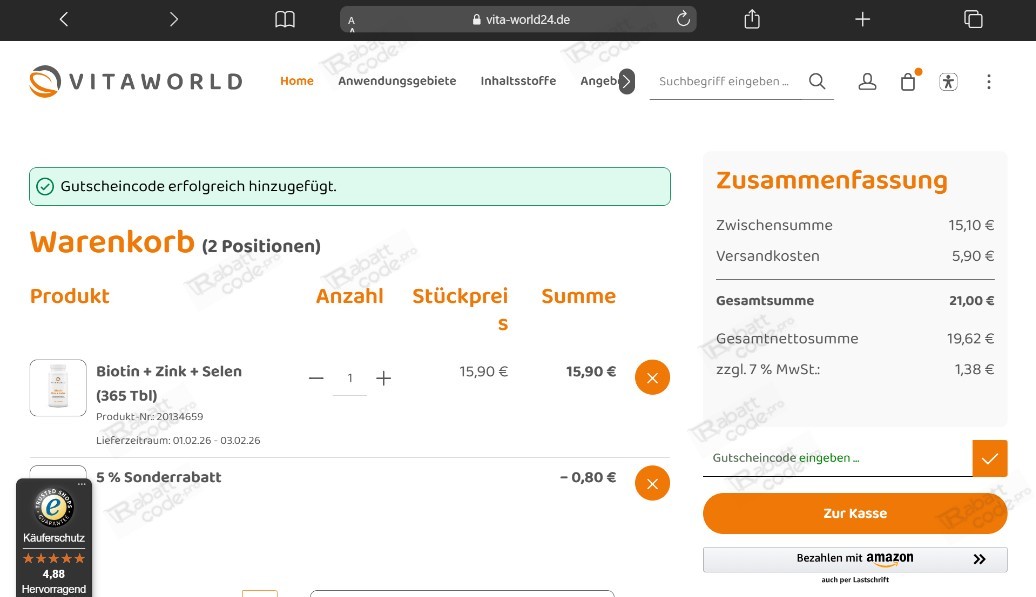Remove the 5 % Sonderrabatt discount
This screenshot has width=1036, height=597.
pyautogui.click(x=652, y=483)
